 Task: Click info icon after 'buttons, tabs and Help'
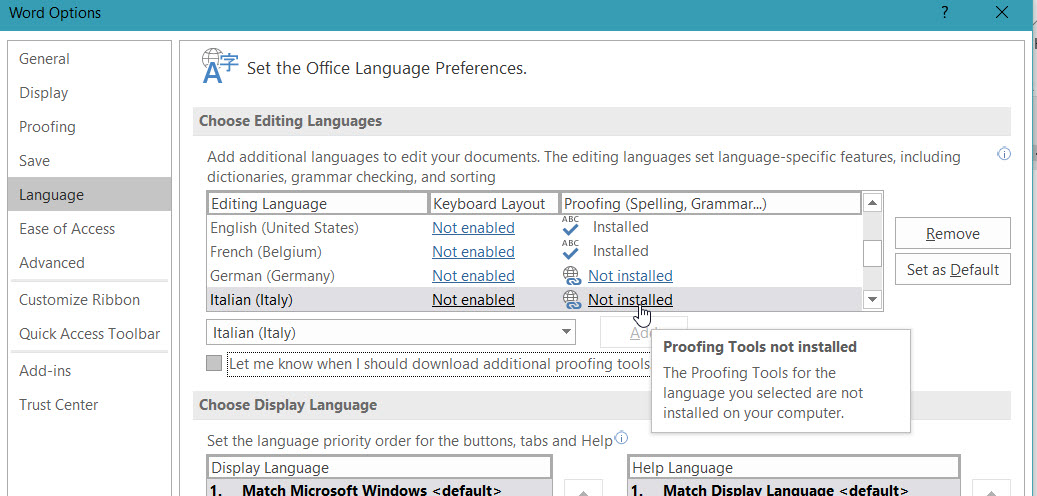pos(621,438)
